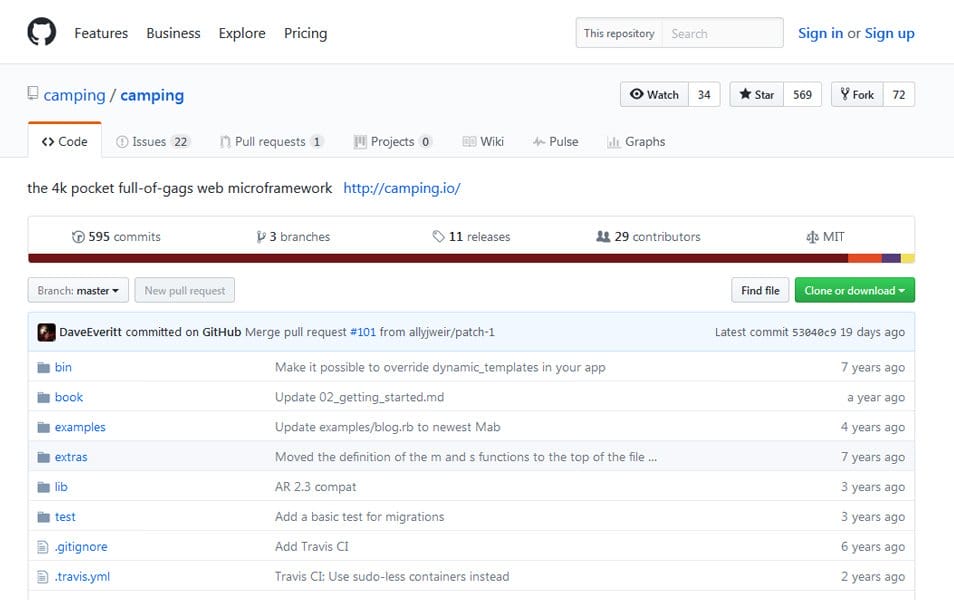Fork the camping repository
The image size is (954, 600).
[857, 94]
